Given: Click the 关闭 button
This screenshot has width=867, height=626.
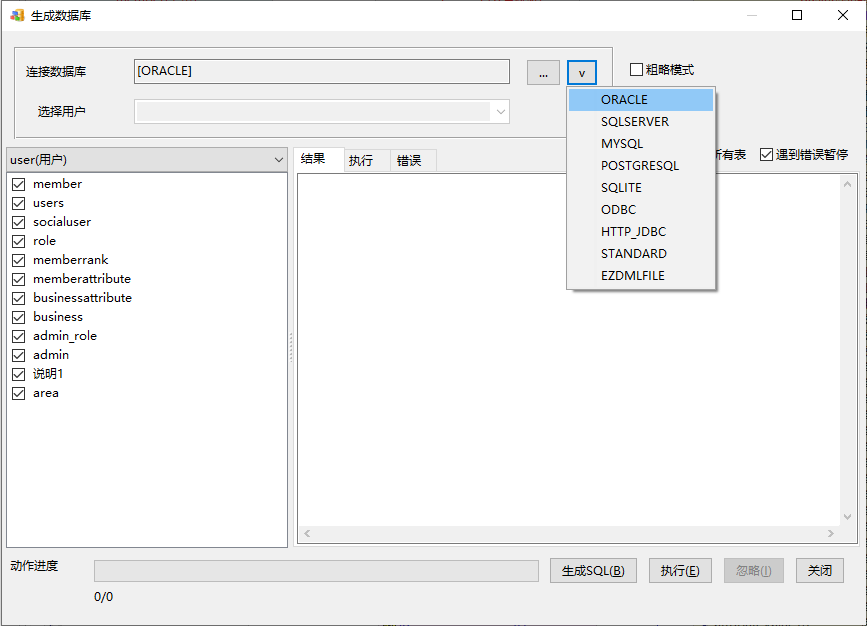Looking at the screenshot, I should point(819,571).
